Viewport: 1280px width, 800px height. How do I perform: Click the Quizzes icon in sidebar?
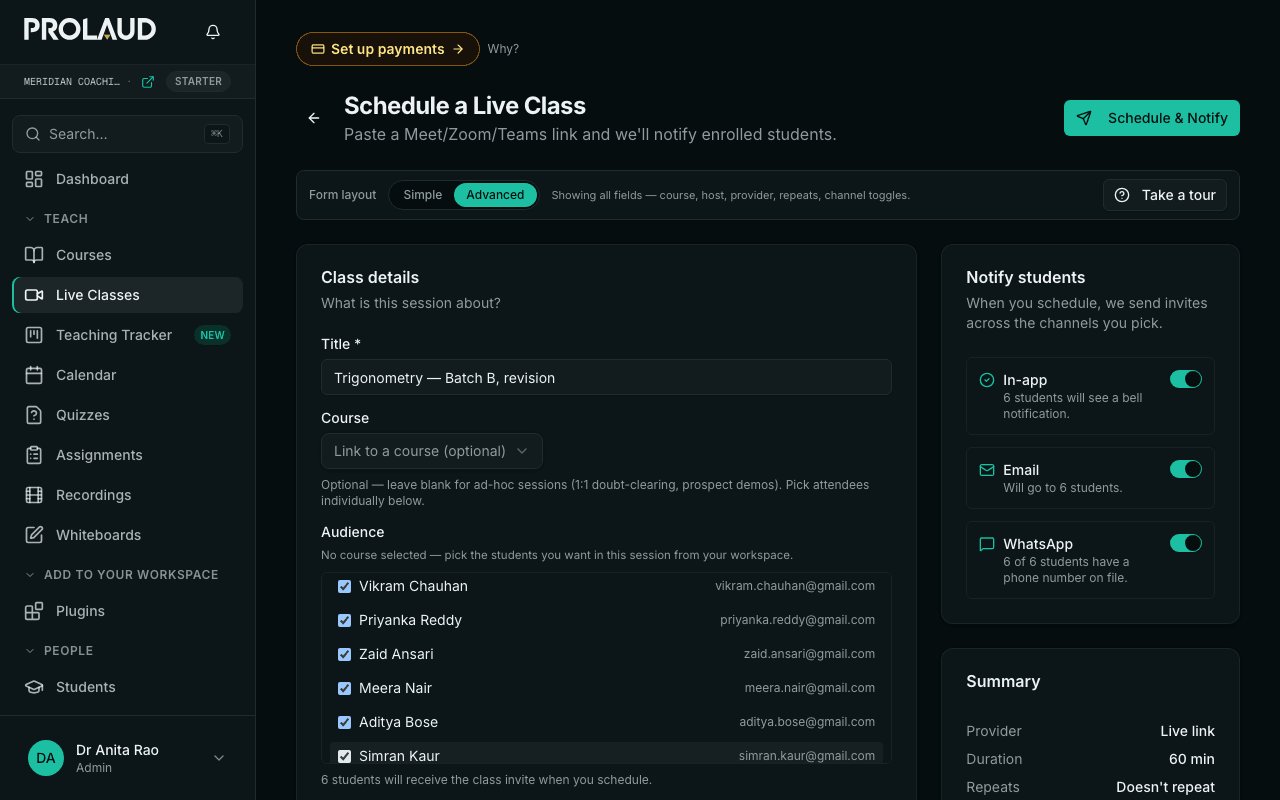(34, 415)
